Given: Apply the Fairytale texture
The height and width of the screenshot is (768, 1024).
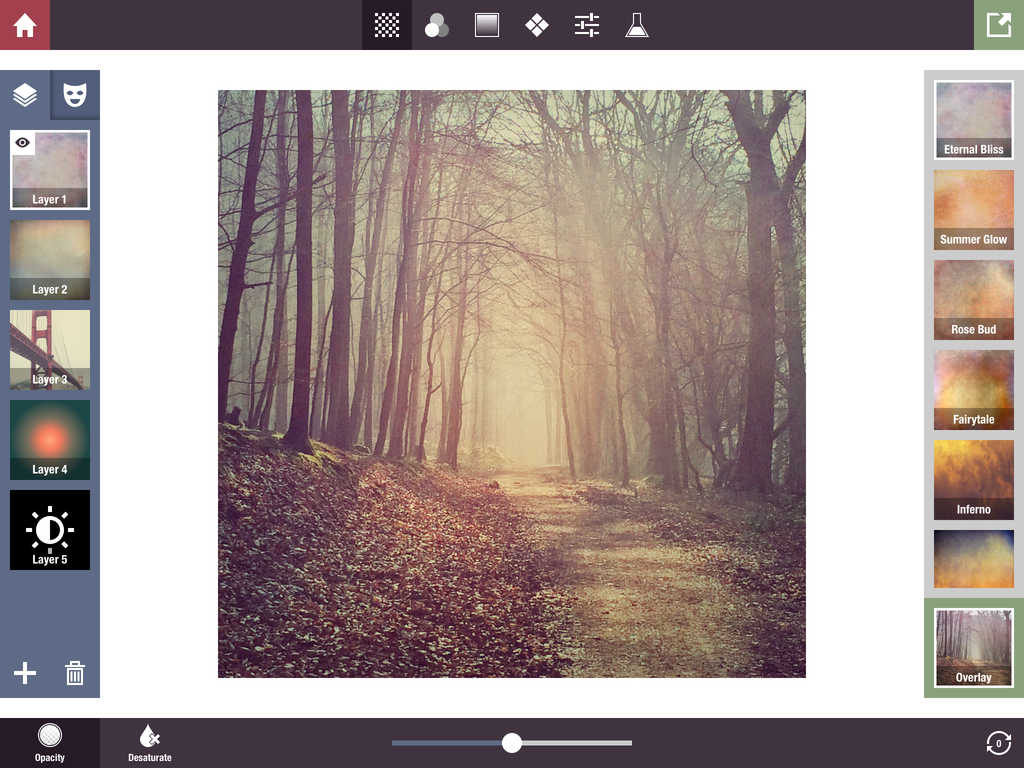Looking at the screenshot, I should 974,390.
